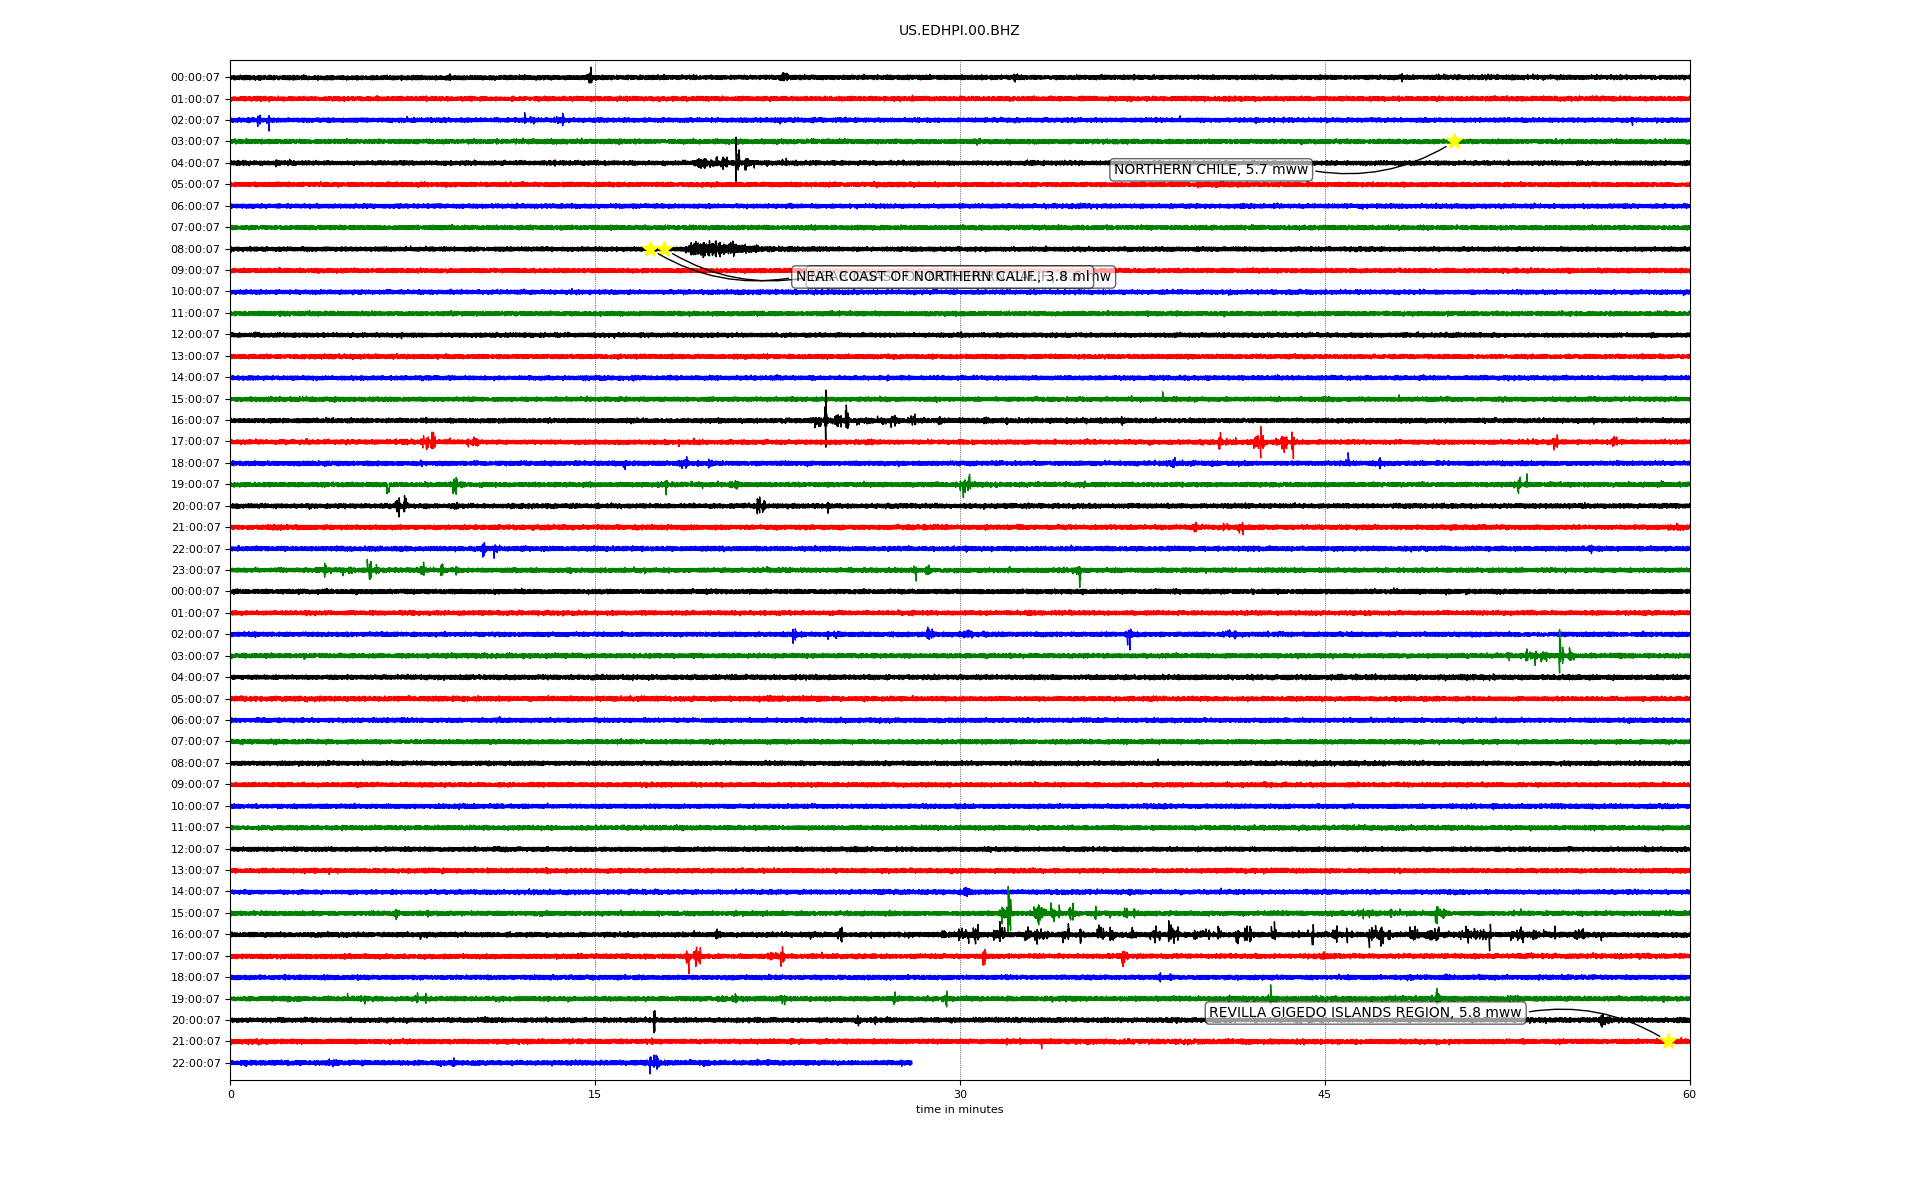Click the left yellow star on the two-star row

pos(650,249)
